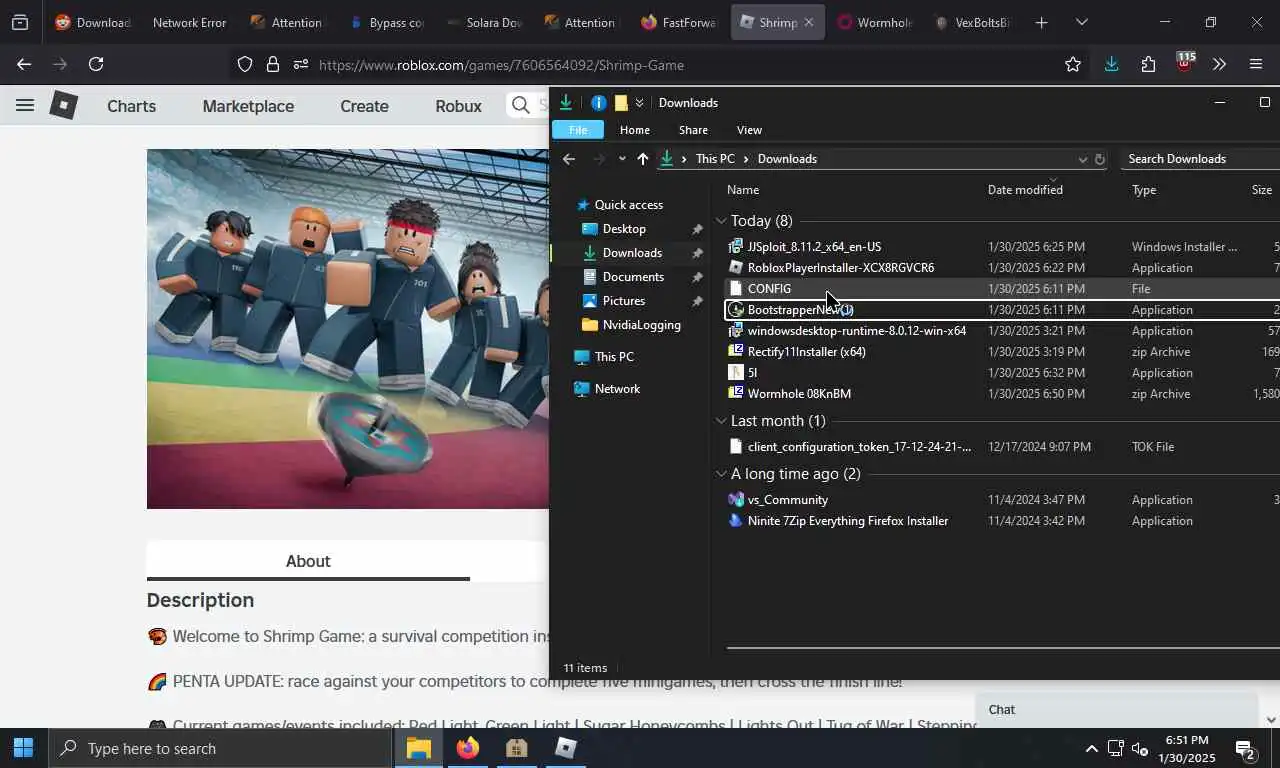
Task: Click the Firefox back arrow button
Action: click(x=24, y=64)
